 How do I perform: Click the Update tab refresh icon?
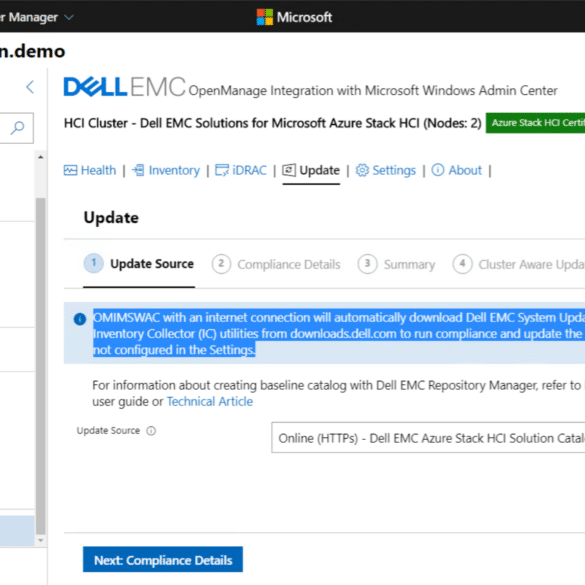289,170
